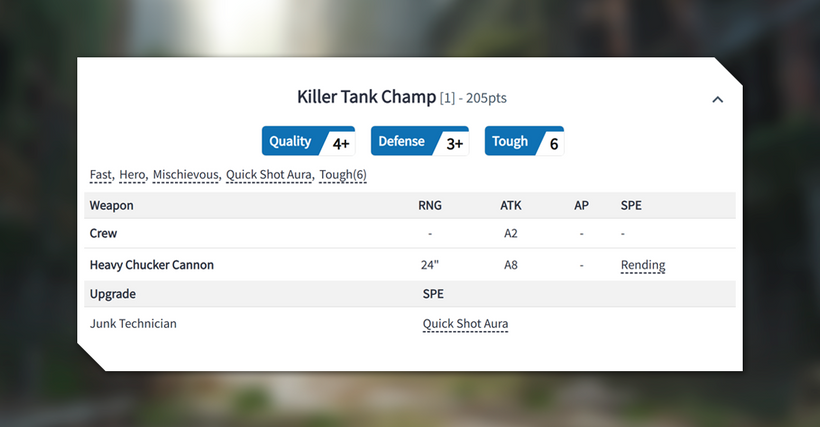Click the Defense 3+ stat badge

(x=419, y=142)
